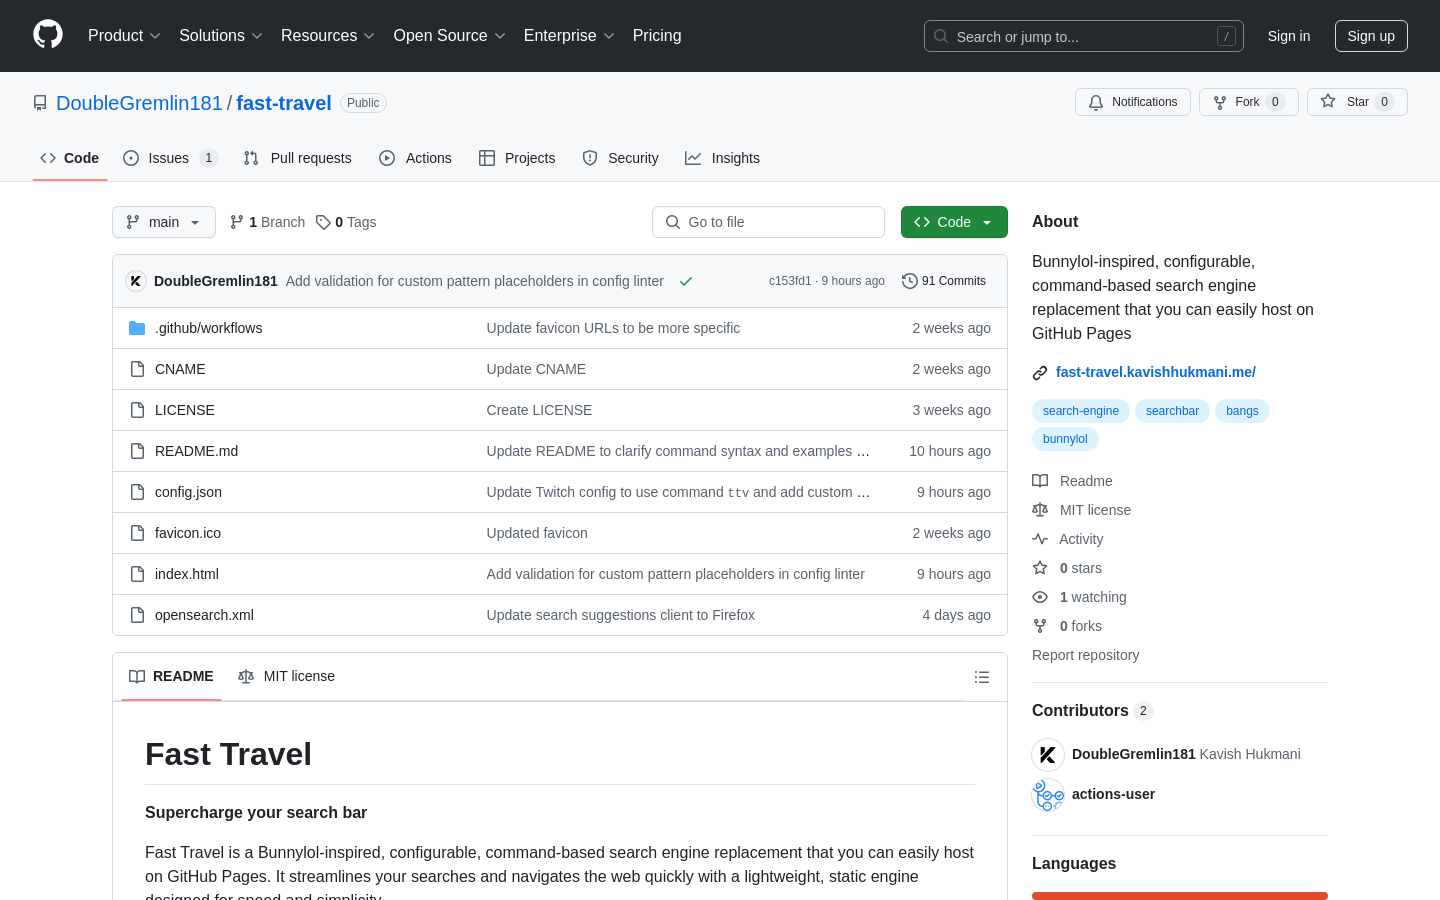Switch to the Issues tab
This screenshot has width=1440, height=900.
tap(170, 158)
